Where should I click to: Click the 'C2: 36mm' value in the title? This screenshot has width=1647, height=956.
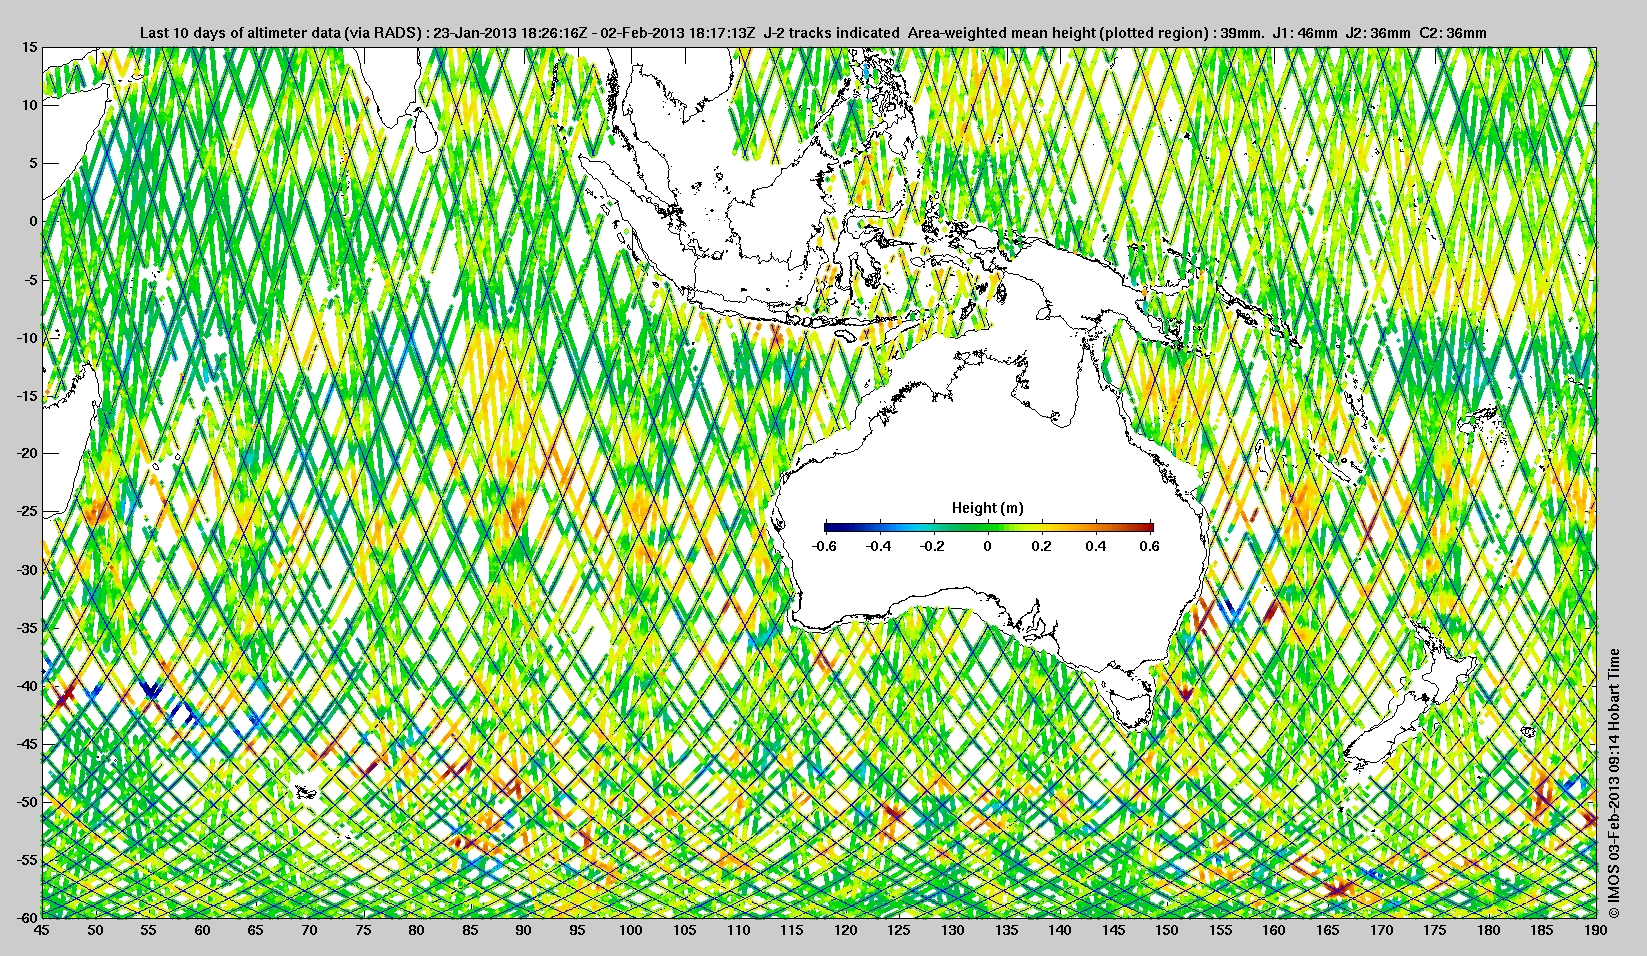coord(1454,33)
